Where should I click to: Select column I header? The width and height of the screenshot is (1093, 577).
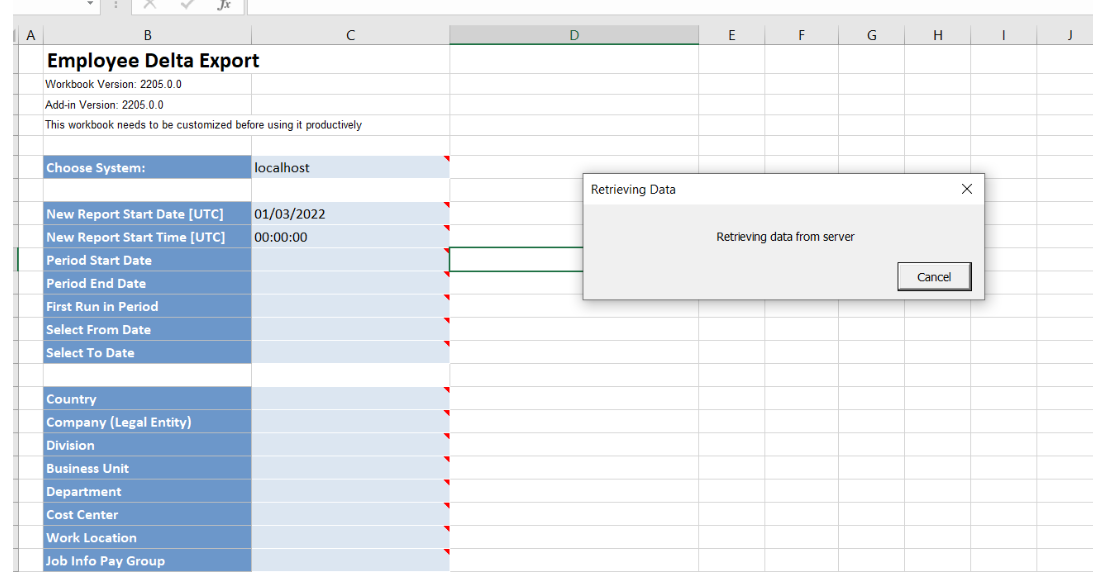coord(1003,35)
